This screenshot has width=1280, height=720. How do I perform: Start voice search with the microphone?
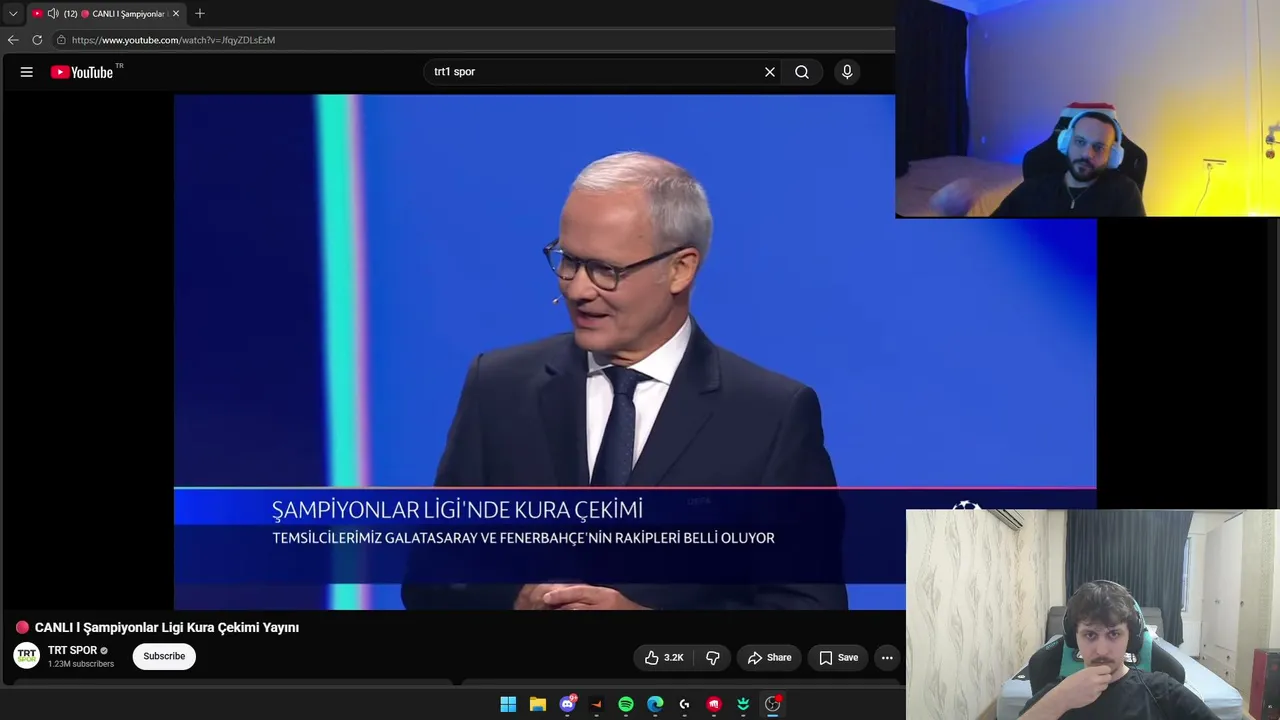(x=847, y=72)
